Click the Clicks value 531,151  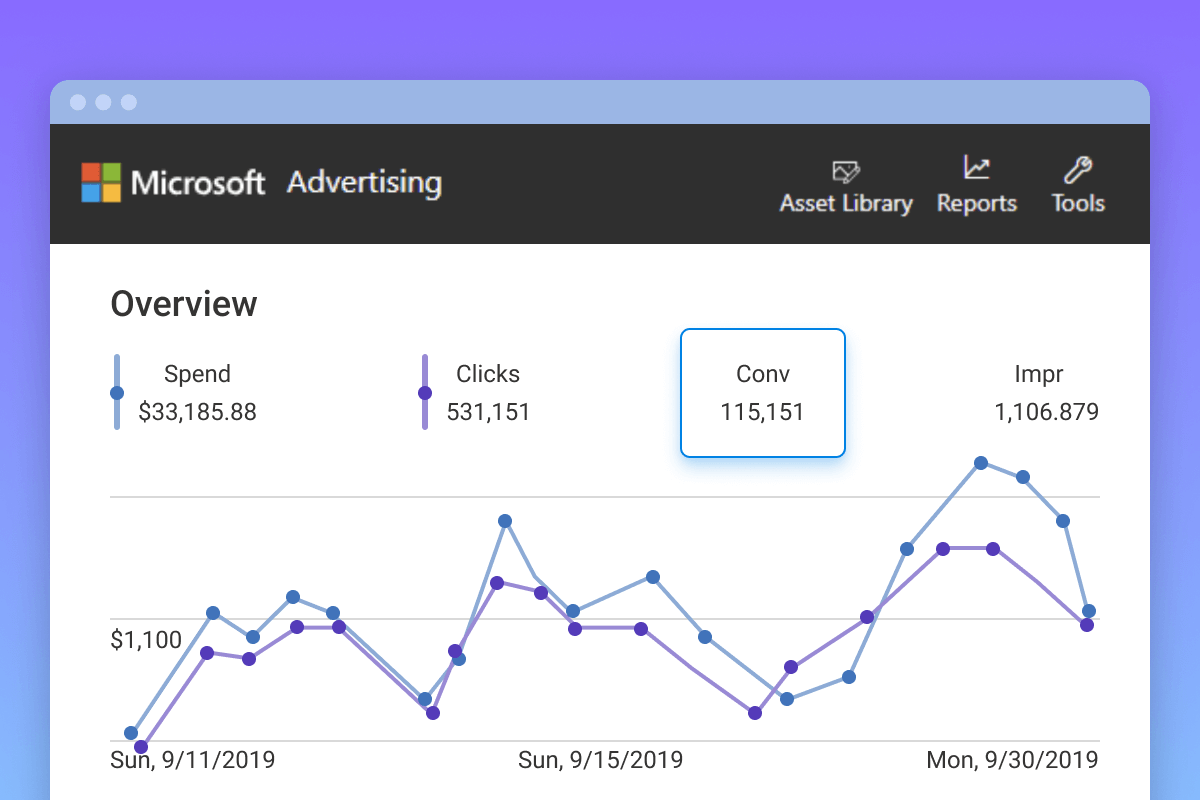pyautogui.click(x=489, y=412)
